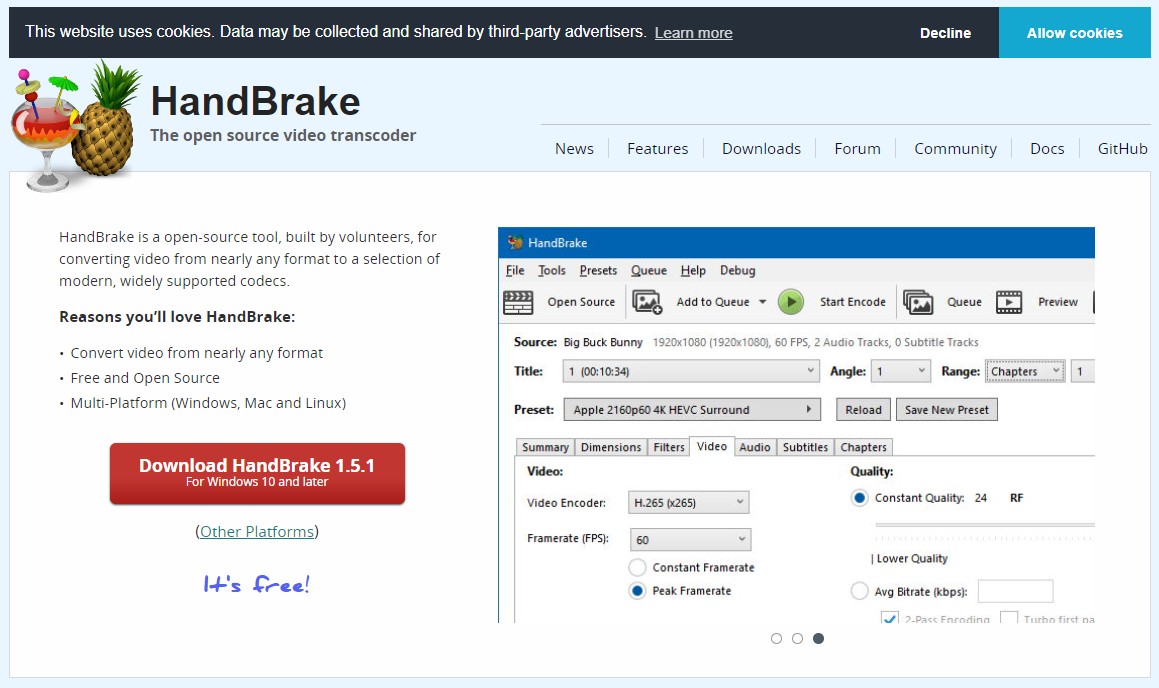Click the Download HandBrake 1.5.1 button

pyautogui.click(x=257, y=474)
